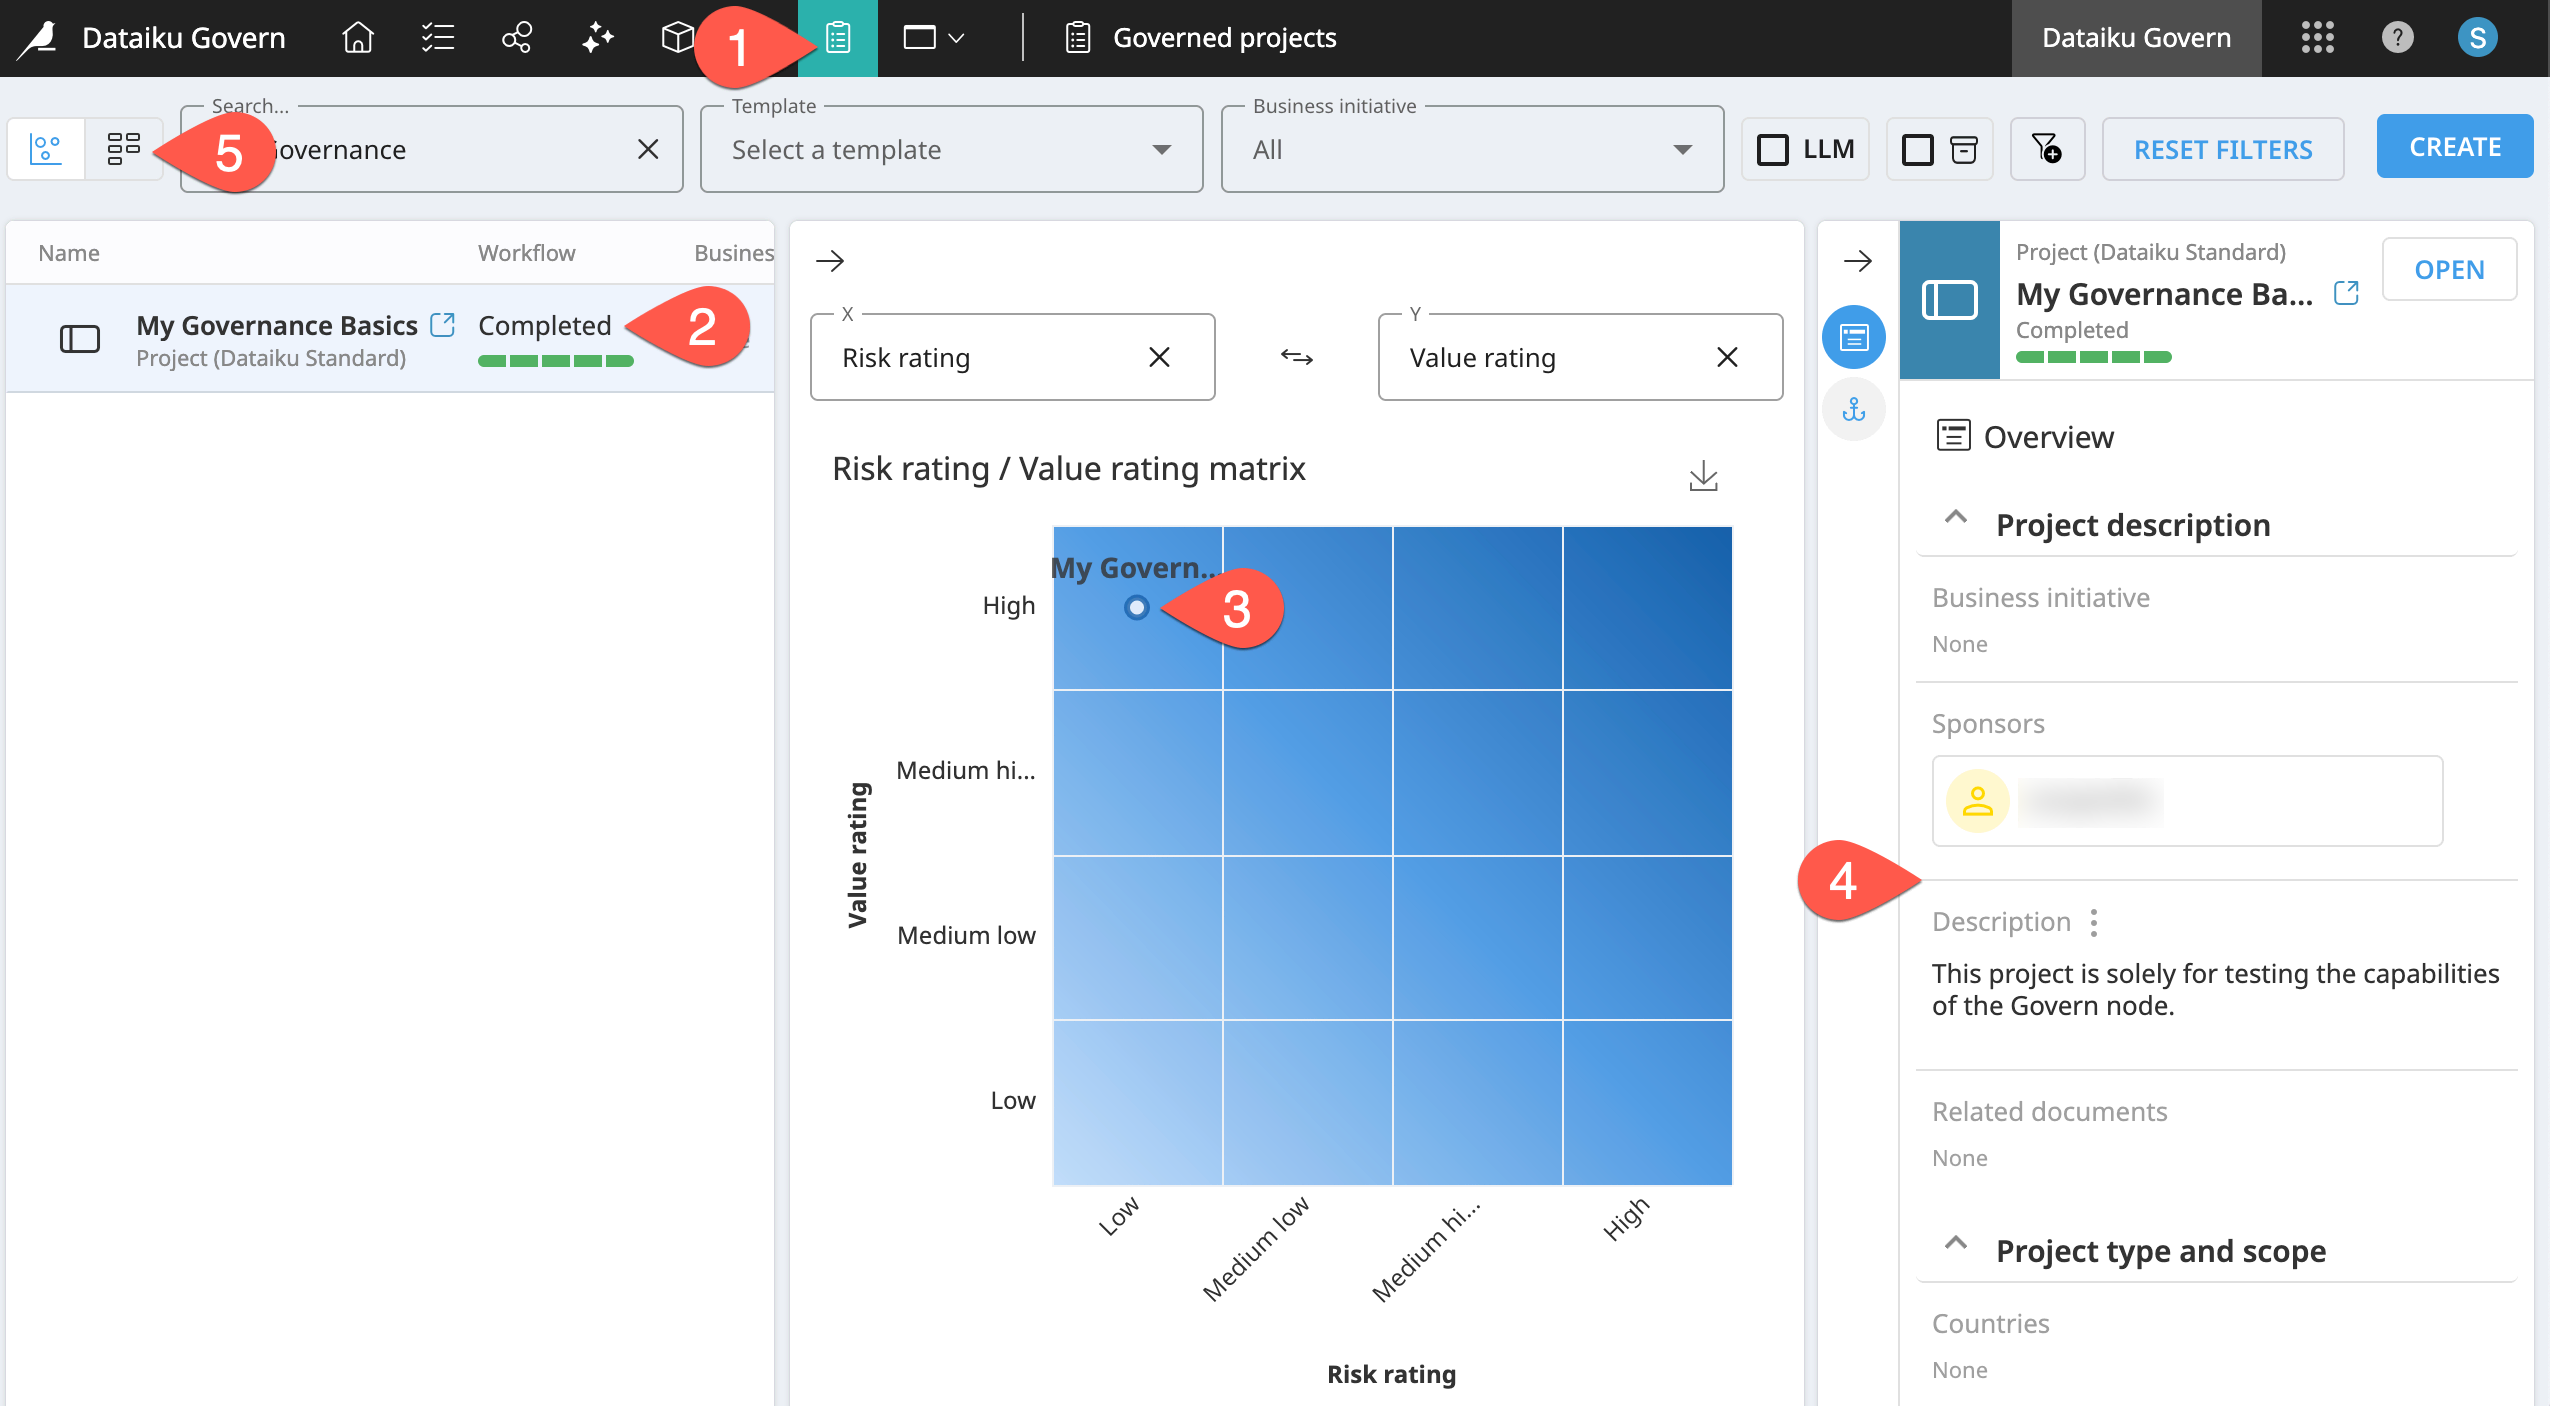Click the Dataiku Govern bird logo
2550x1406 pixels.
pyautogui.click(x=38, y=38)
